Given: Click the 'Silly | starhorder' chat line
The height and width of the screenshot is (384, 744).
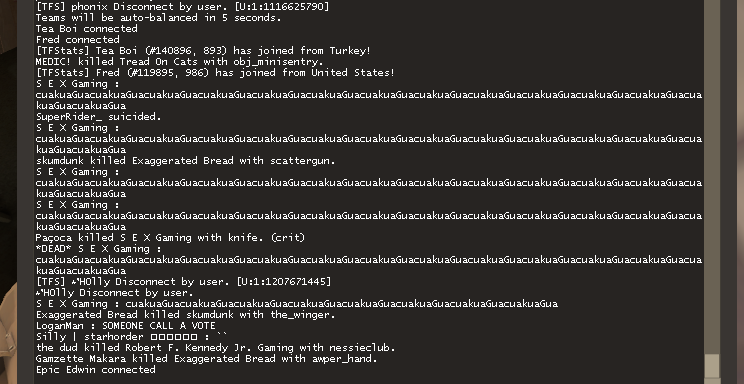Looking at the screenshot, I should [x=131, y=337].
